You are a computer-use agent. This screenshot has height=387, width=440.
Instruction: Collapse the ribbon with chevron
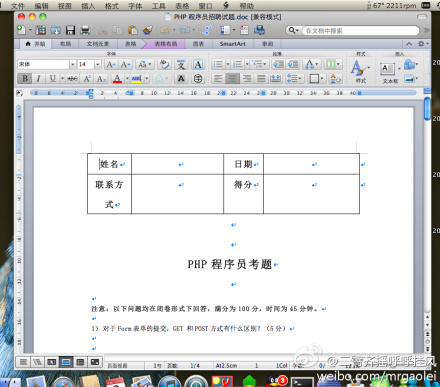pyautogui.click(x=409, y=44)
